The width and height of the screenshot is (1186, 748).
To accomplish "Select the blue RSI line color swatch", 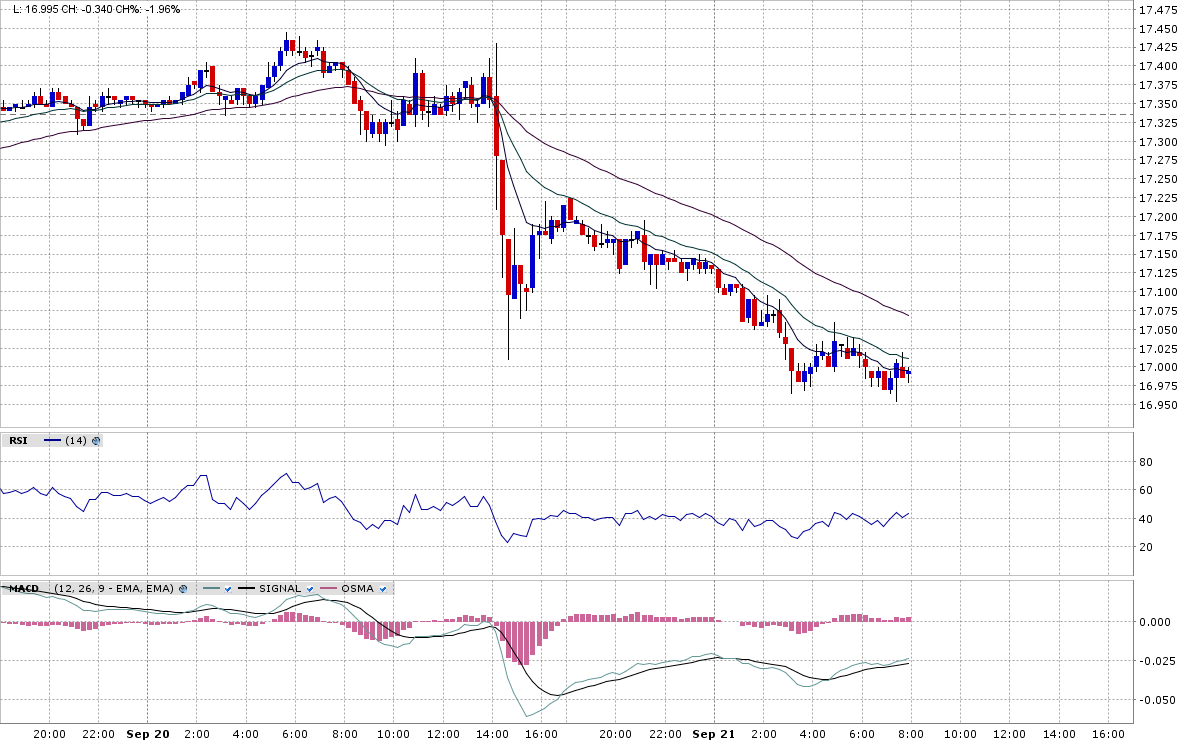I will point(53,440).
